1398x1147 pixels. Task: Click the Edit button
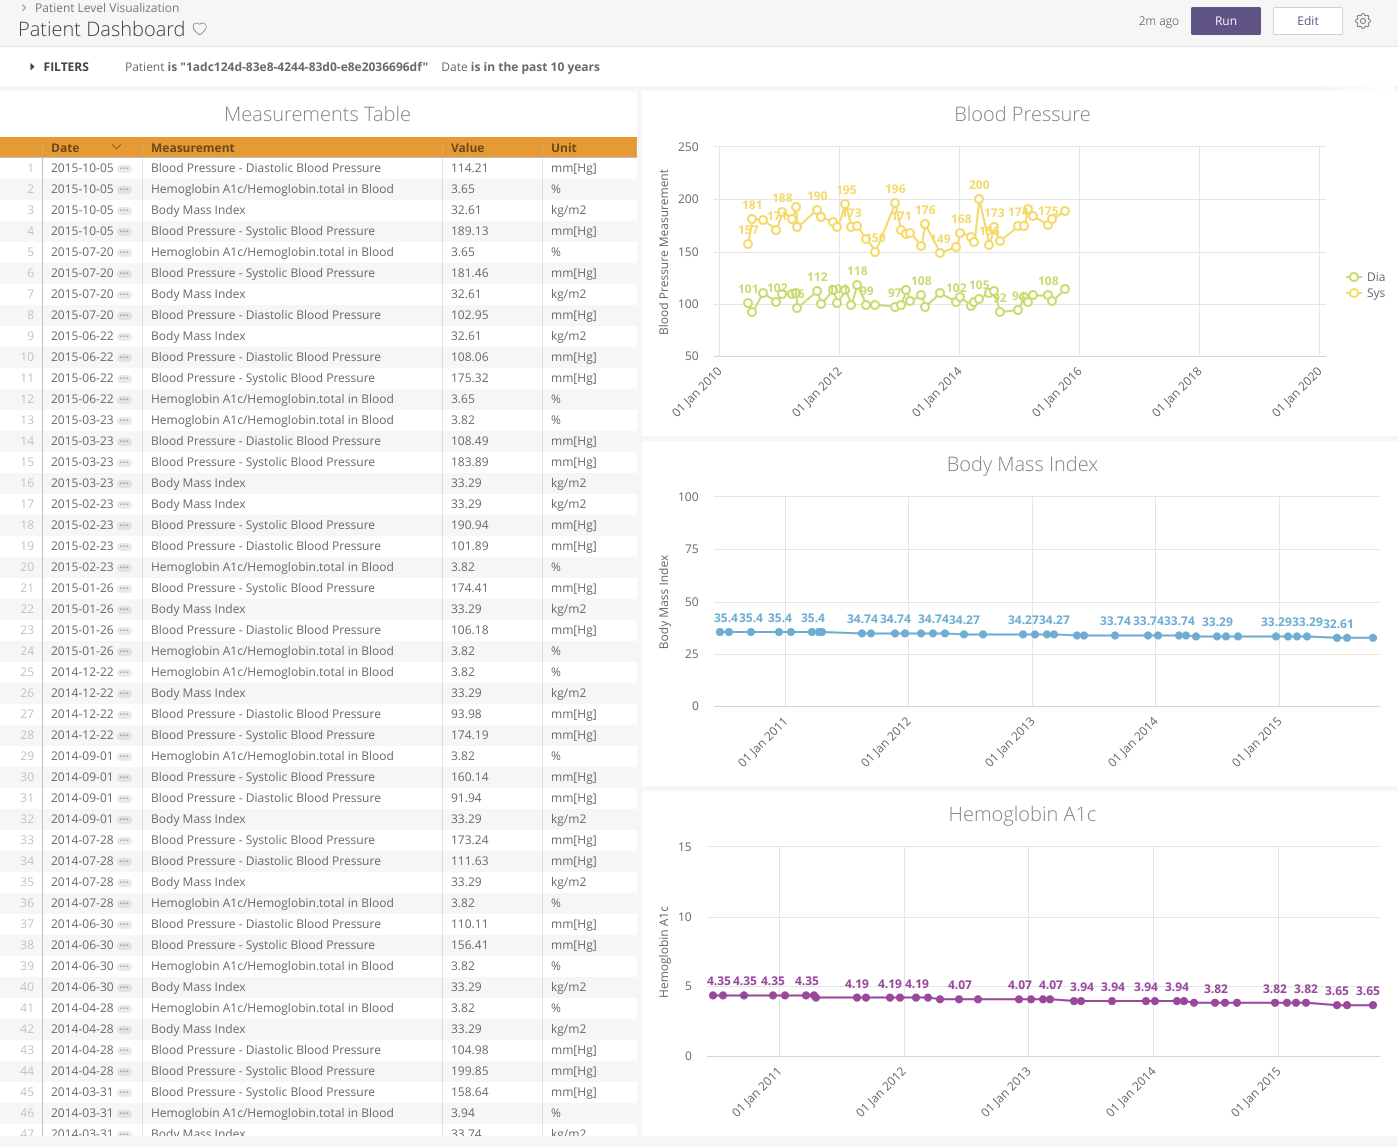[x=1307, y=21]
